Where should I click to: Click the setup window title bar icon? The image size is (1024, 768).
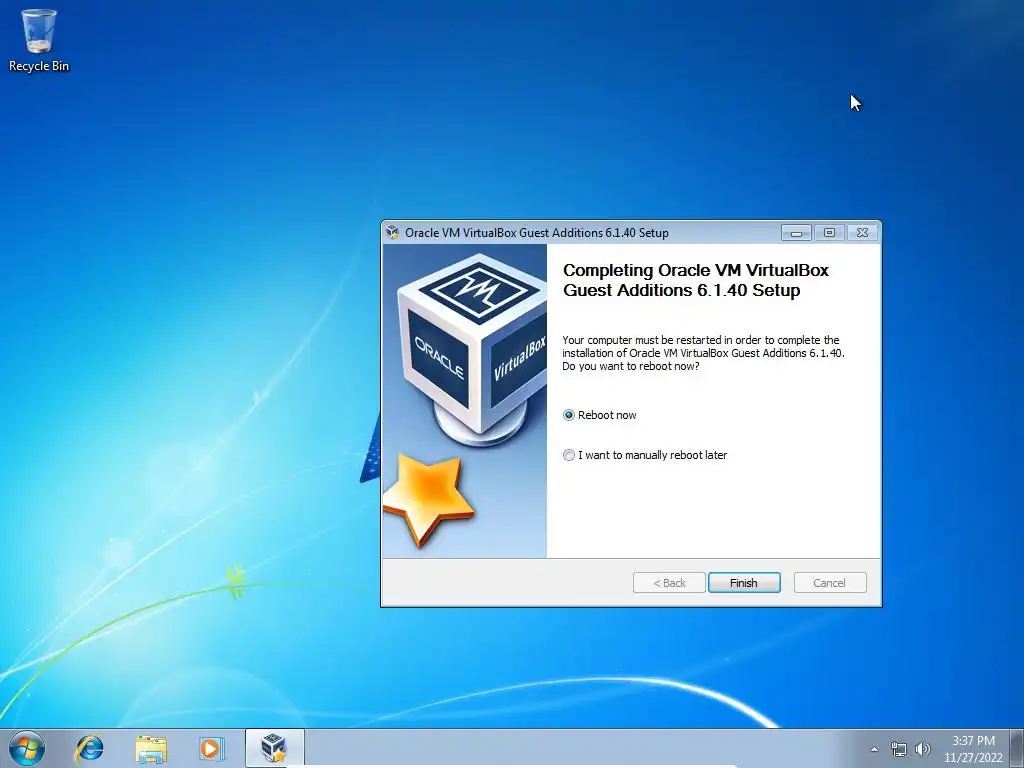[x=392, y=232]
